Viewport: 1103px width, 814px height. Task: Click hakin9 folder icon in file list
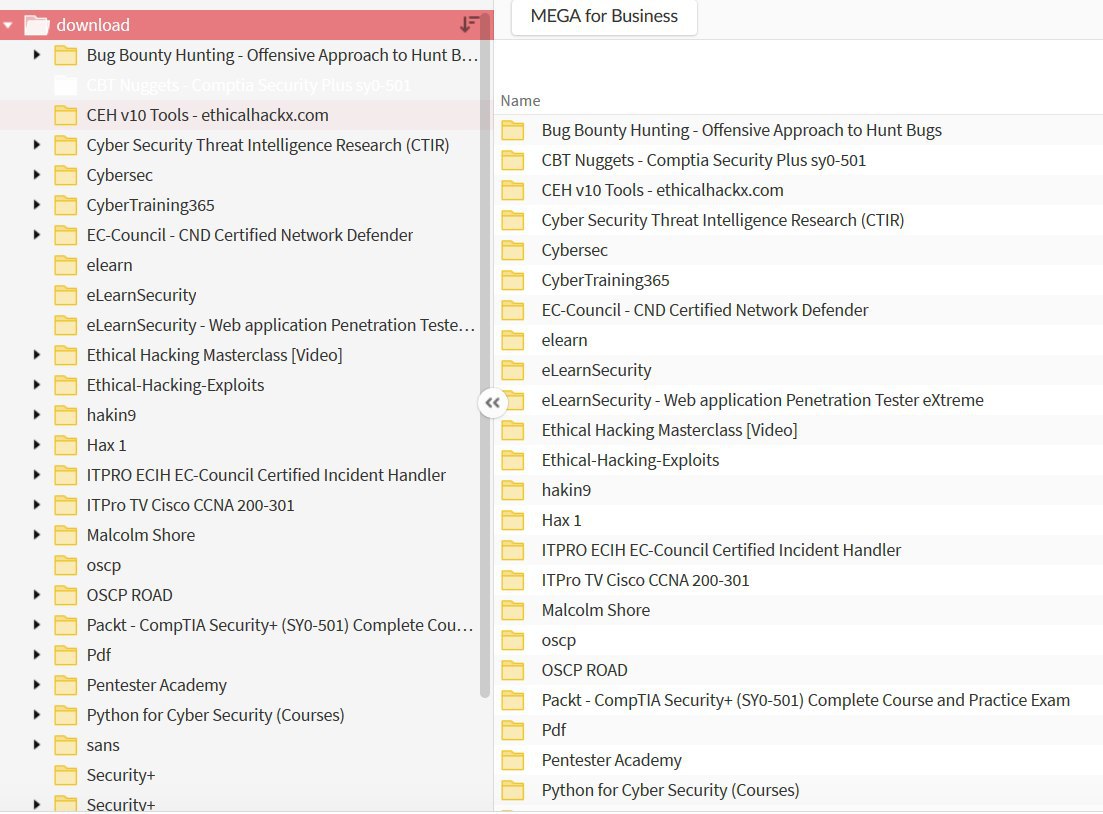click(x=513, y=490)
